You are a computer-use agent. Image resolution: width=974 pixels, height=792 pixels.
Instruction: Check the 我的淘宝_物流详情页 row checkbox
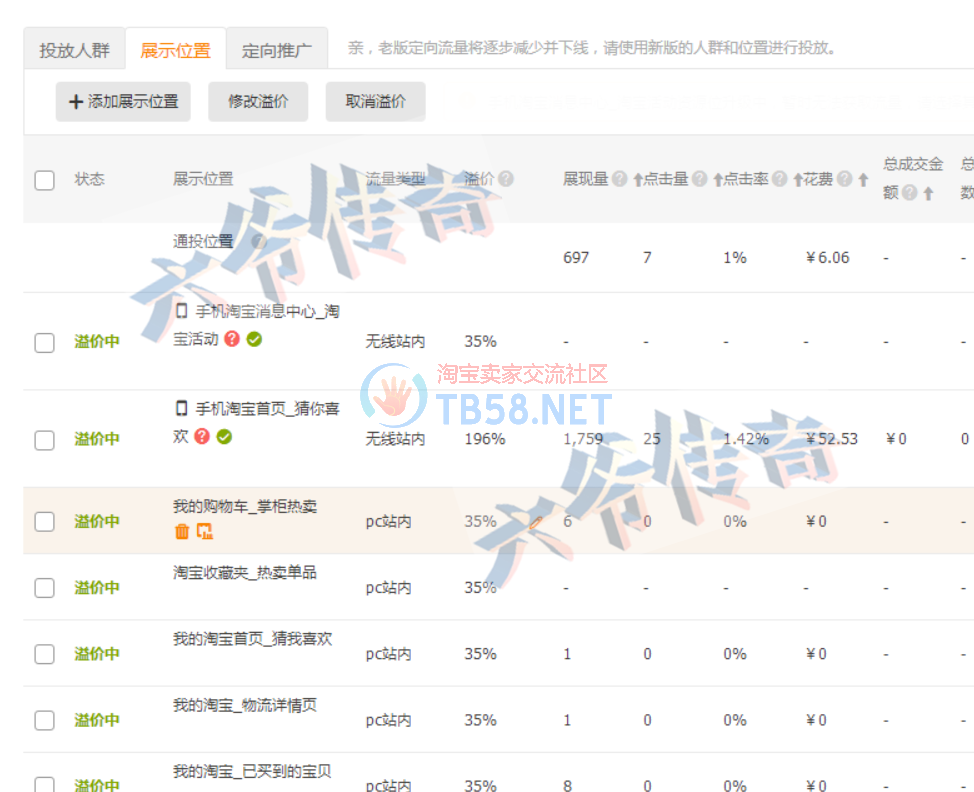pos(44,720)
